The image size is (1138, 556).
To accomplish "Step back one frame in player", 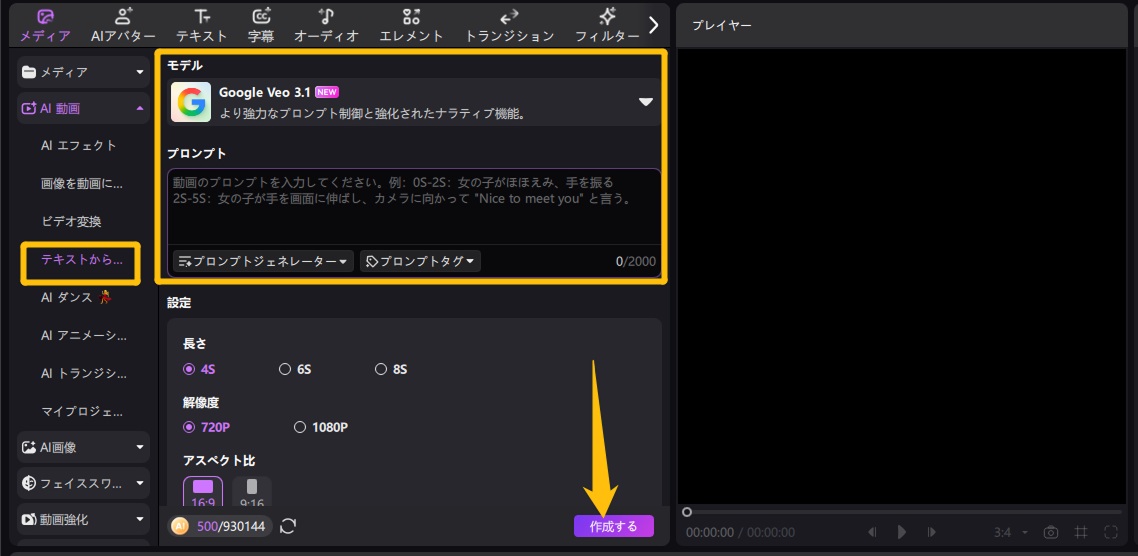I will pyautogui.click(x=872, y=532).
